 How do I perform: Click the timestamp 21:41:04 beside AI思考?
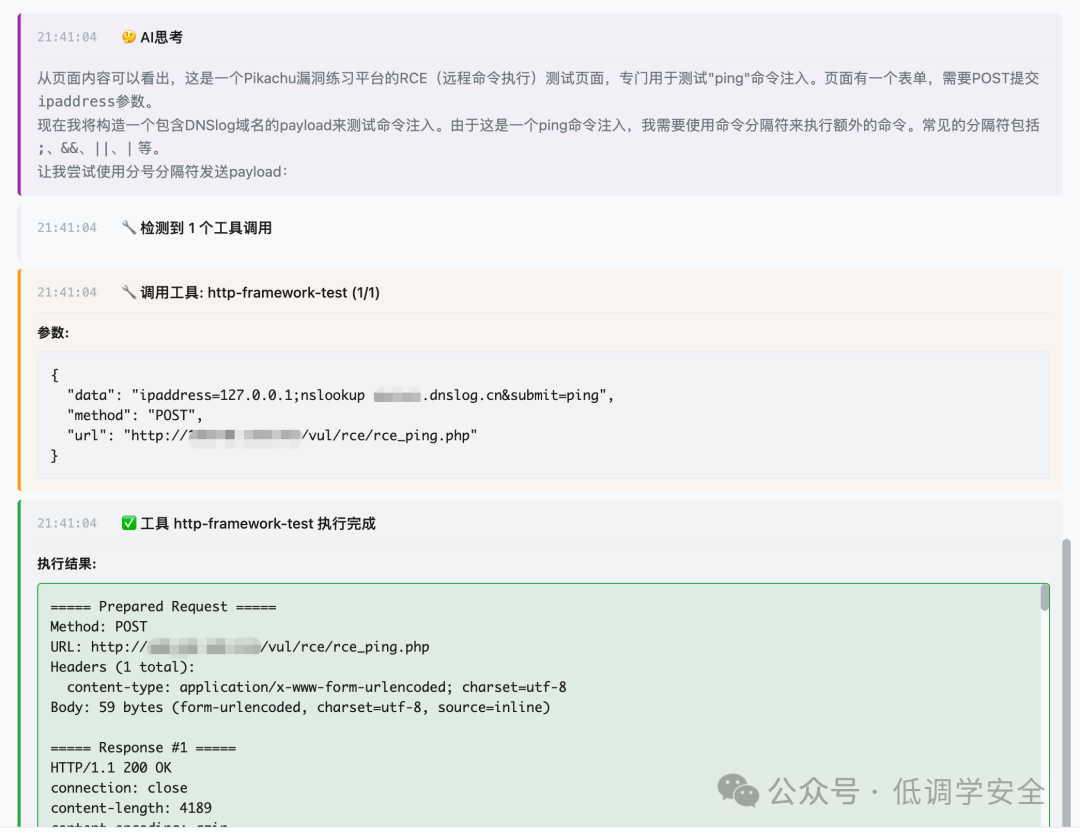(67, 37)
